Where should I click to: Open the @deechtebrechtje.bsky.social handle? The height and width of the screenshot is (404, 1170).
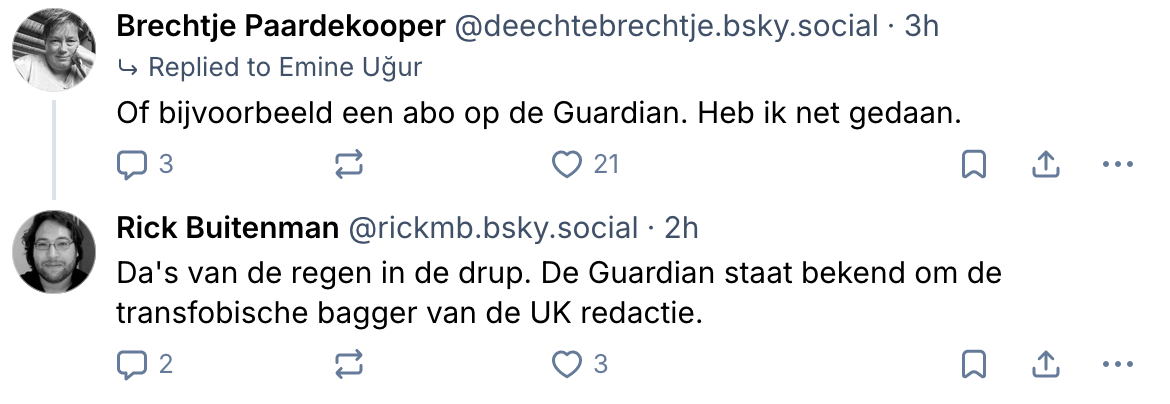pos(666,27)
